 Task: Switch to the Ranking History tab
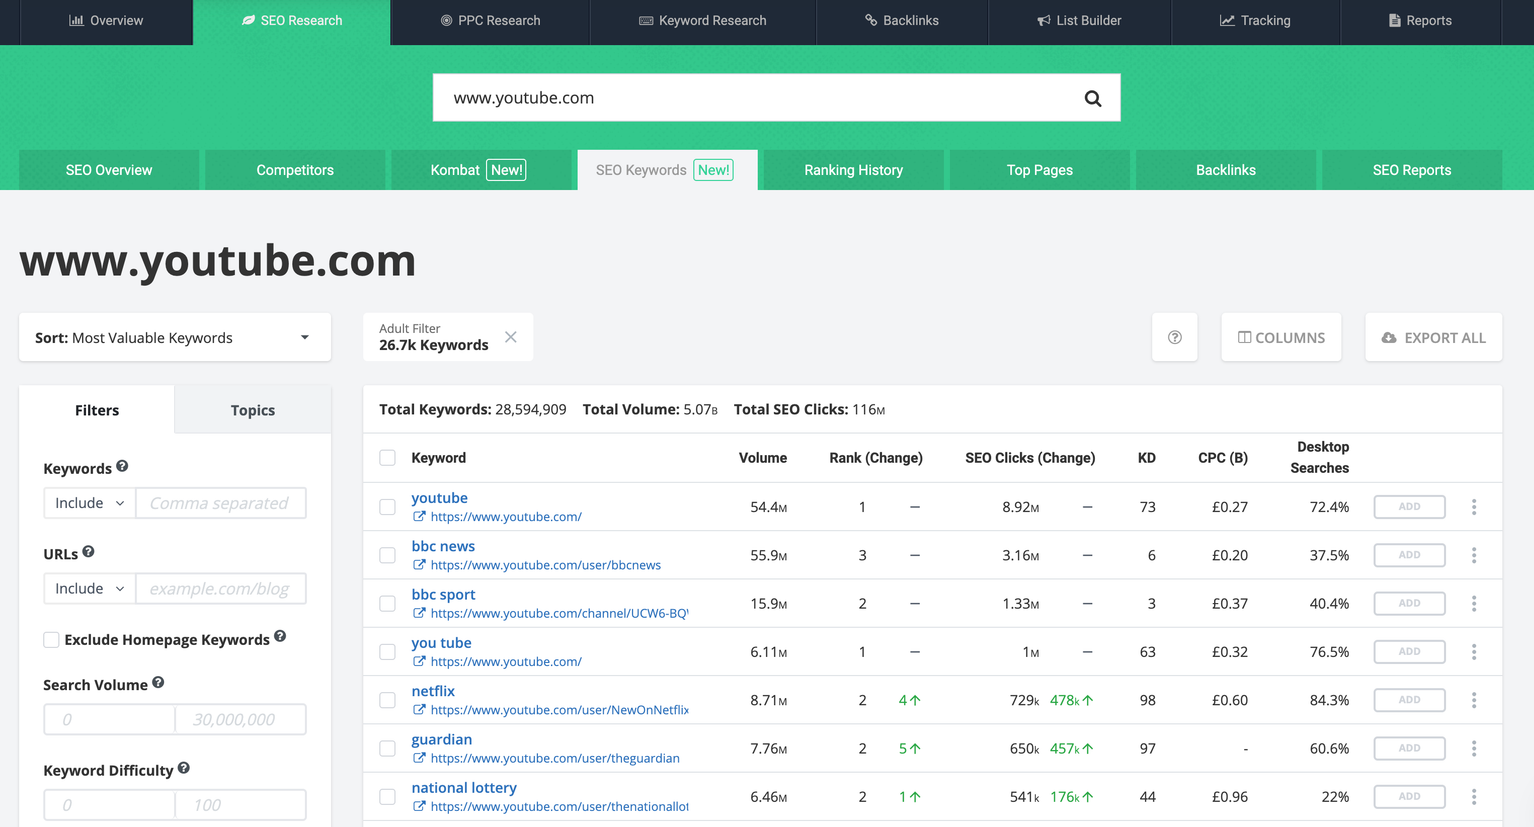853,170
